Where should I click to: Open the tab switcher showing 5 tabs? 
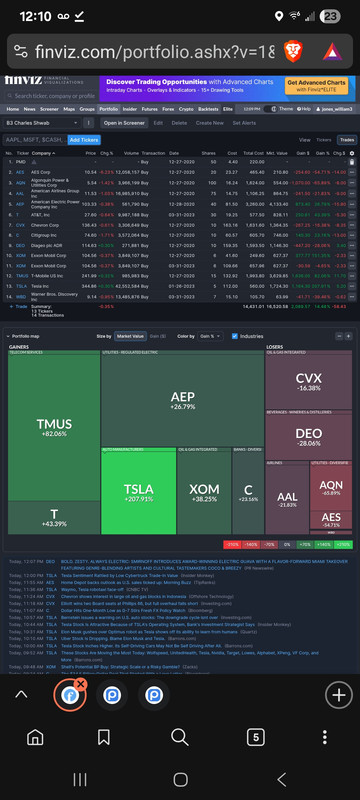(x=255, y=737)
